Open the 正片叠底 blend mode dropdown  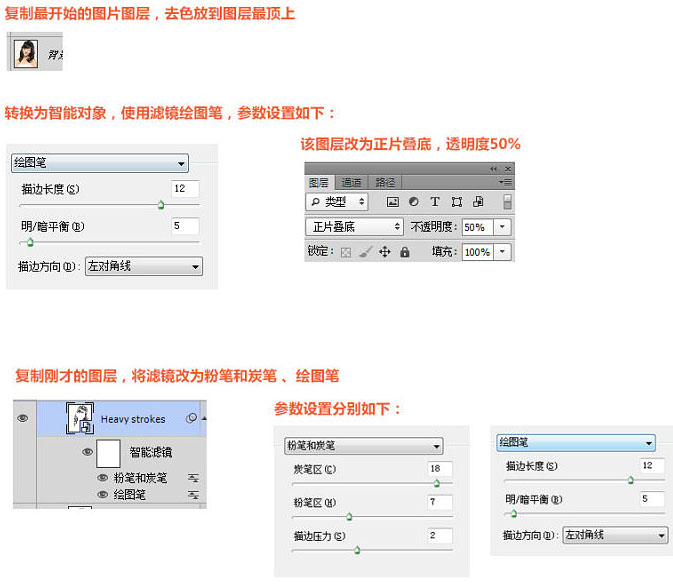355,227
